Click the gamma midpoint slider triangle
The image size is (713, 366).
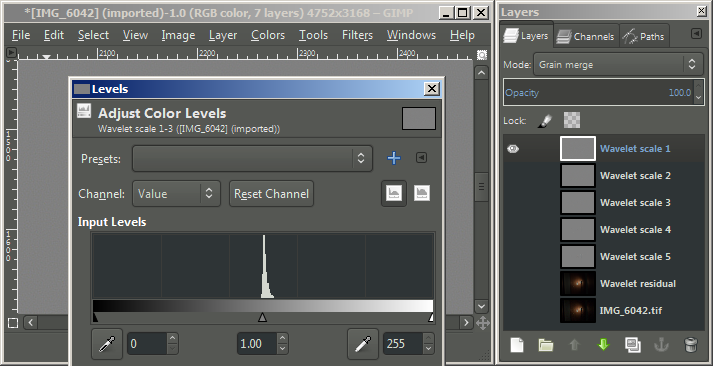[262, 317]
